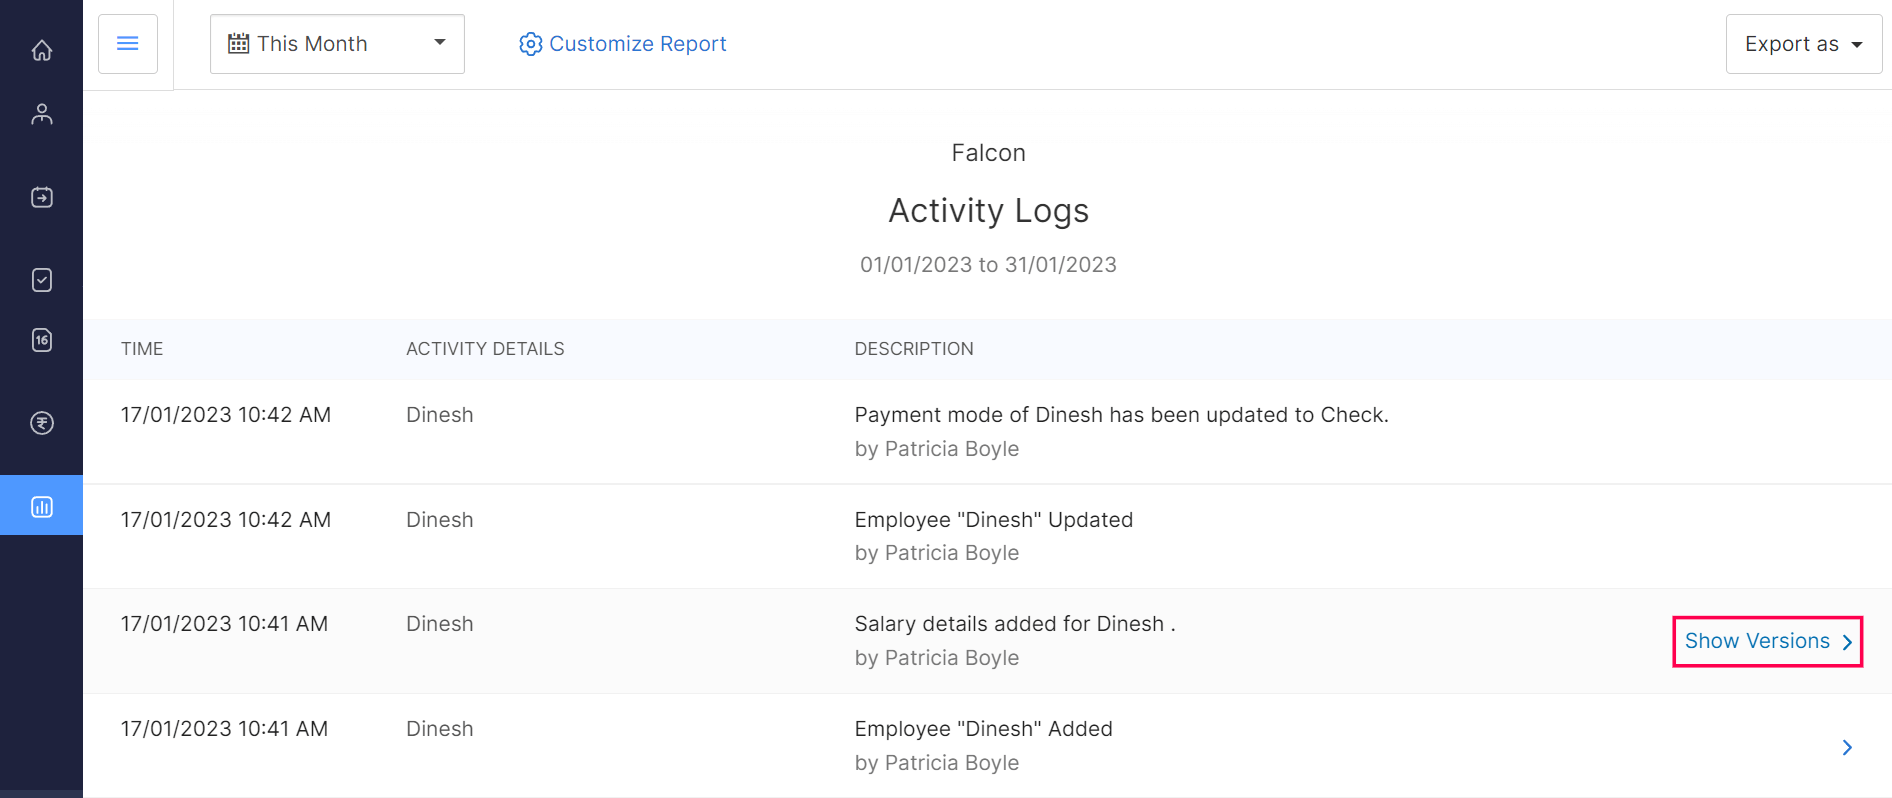Open the Approvals checkmark icon in sidebar

click(x=41, y=280)
